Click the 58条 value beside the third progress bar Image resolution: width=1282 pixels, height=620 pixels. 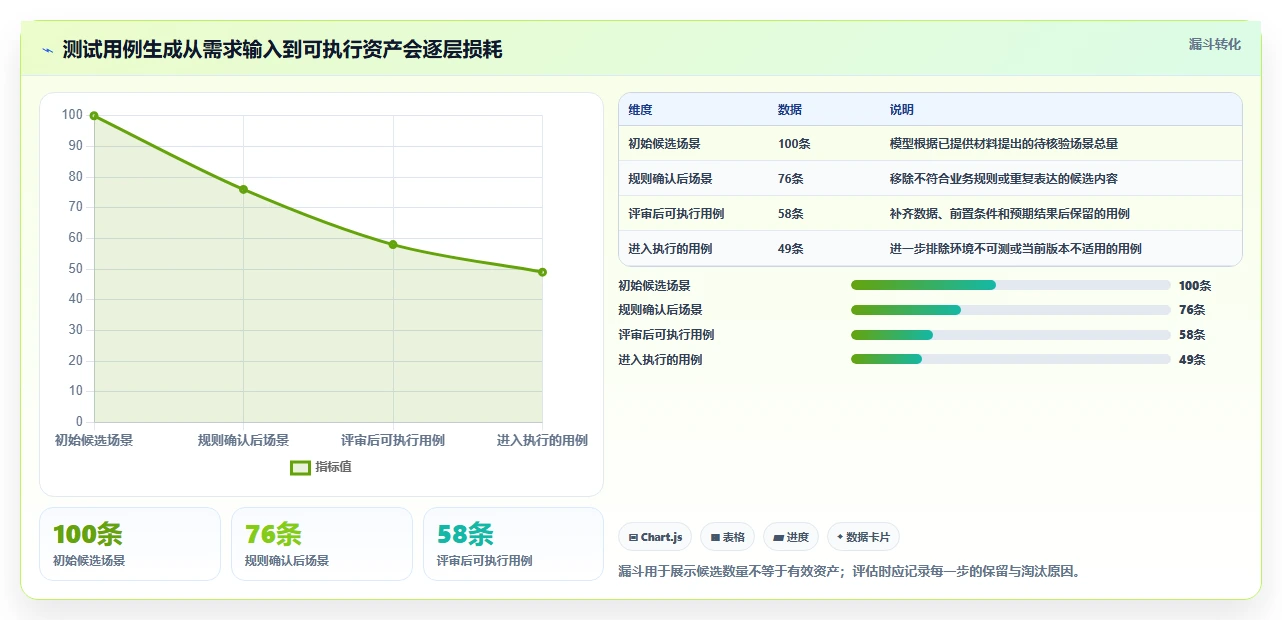click(x=1192, y=335)
